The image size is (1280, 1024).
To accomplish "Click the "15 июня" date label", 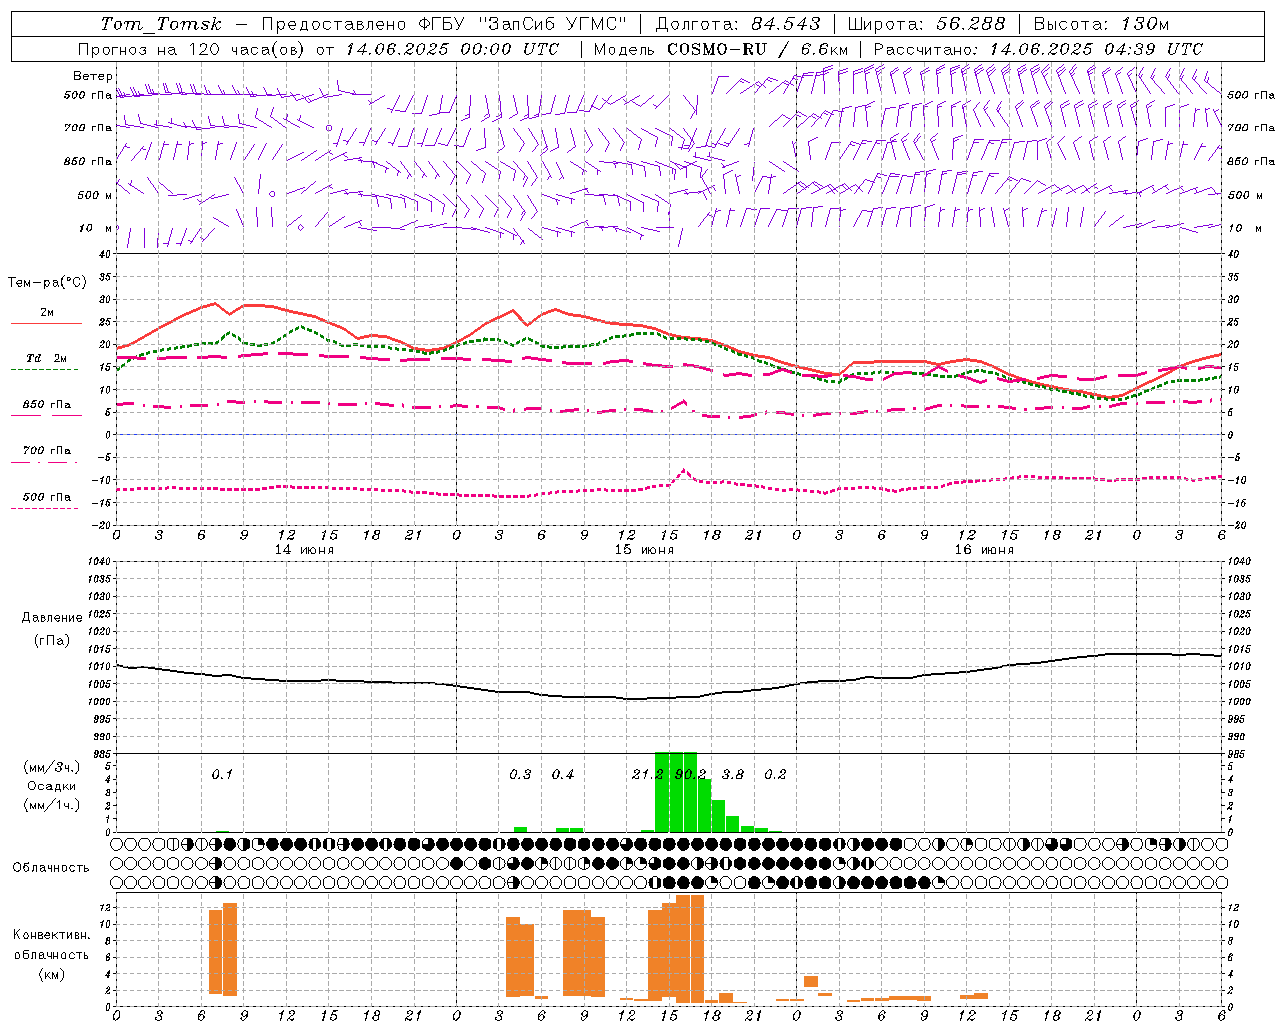I will tap(644, 550).
